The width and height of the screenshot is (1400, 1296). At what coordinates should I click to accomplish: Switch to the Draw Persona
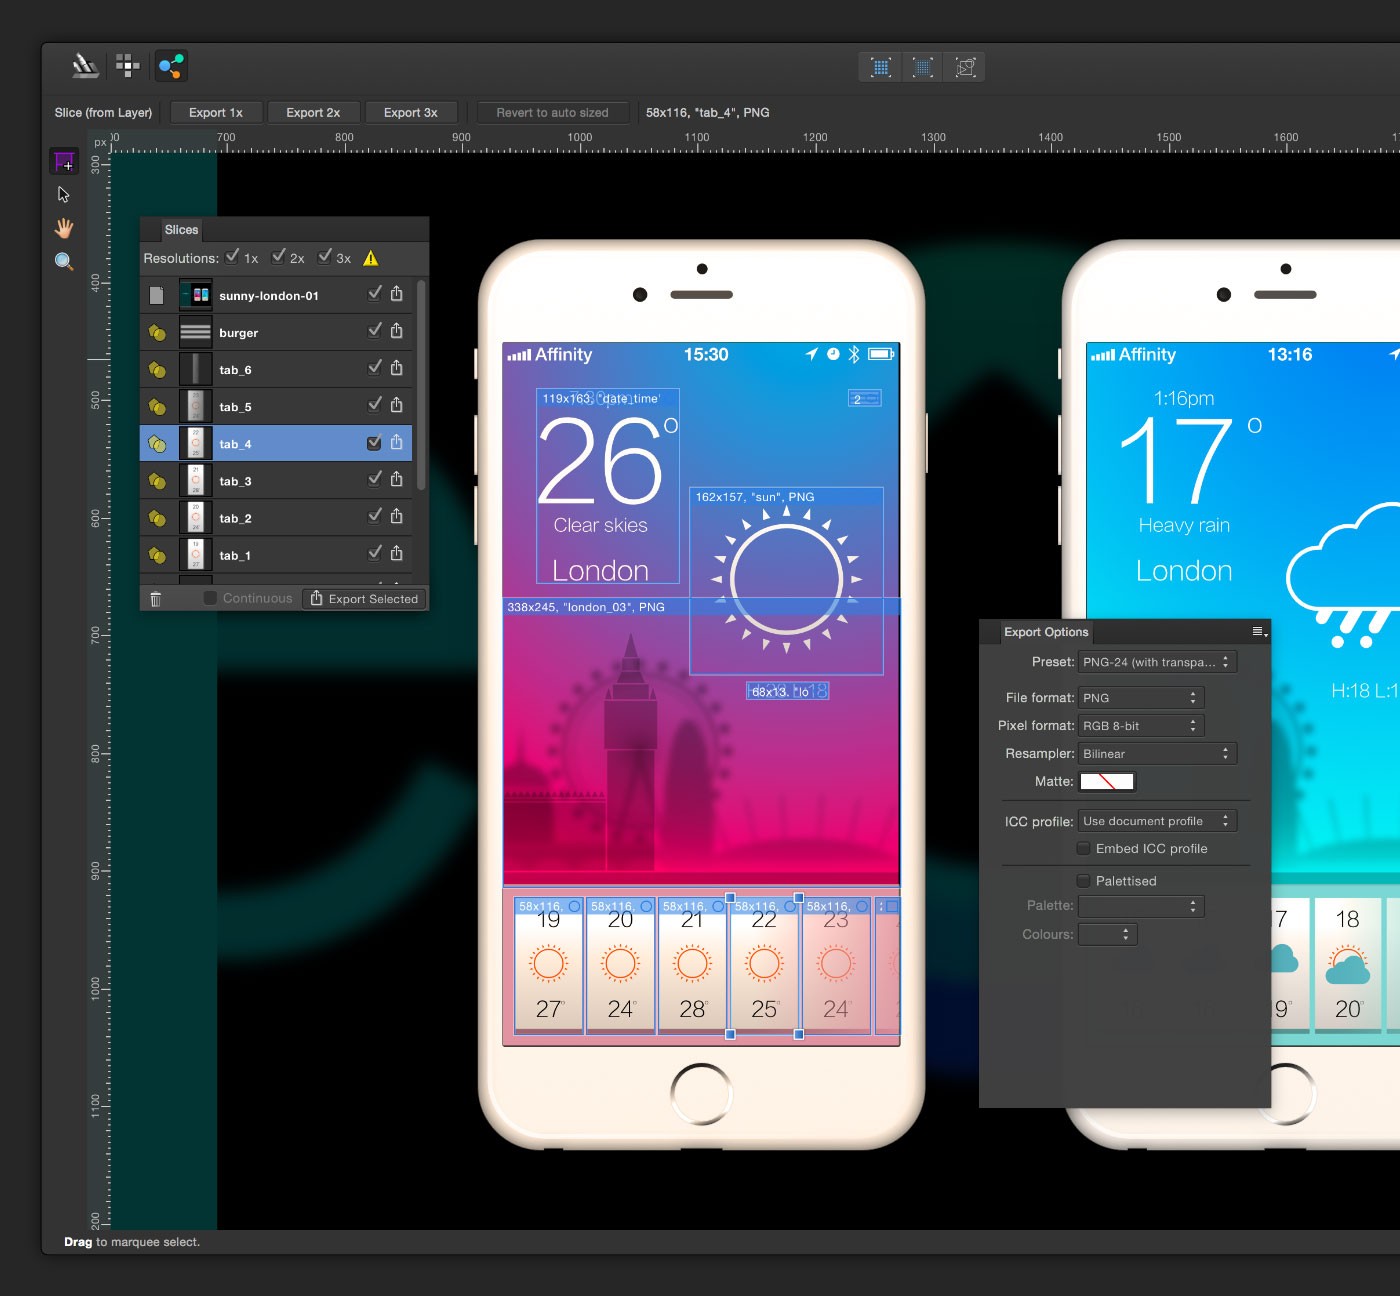[x=84, y=66]
